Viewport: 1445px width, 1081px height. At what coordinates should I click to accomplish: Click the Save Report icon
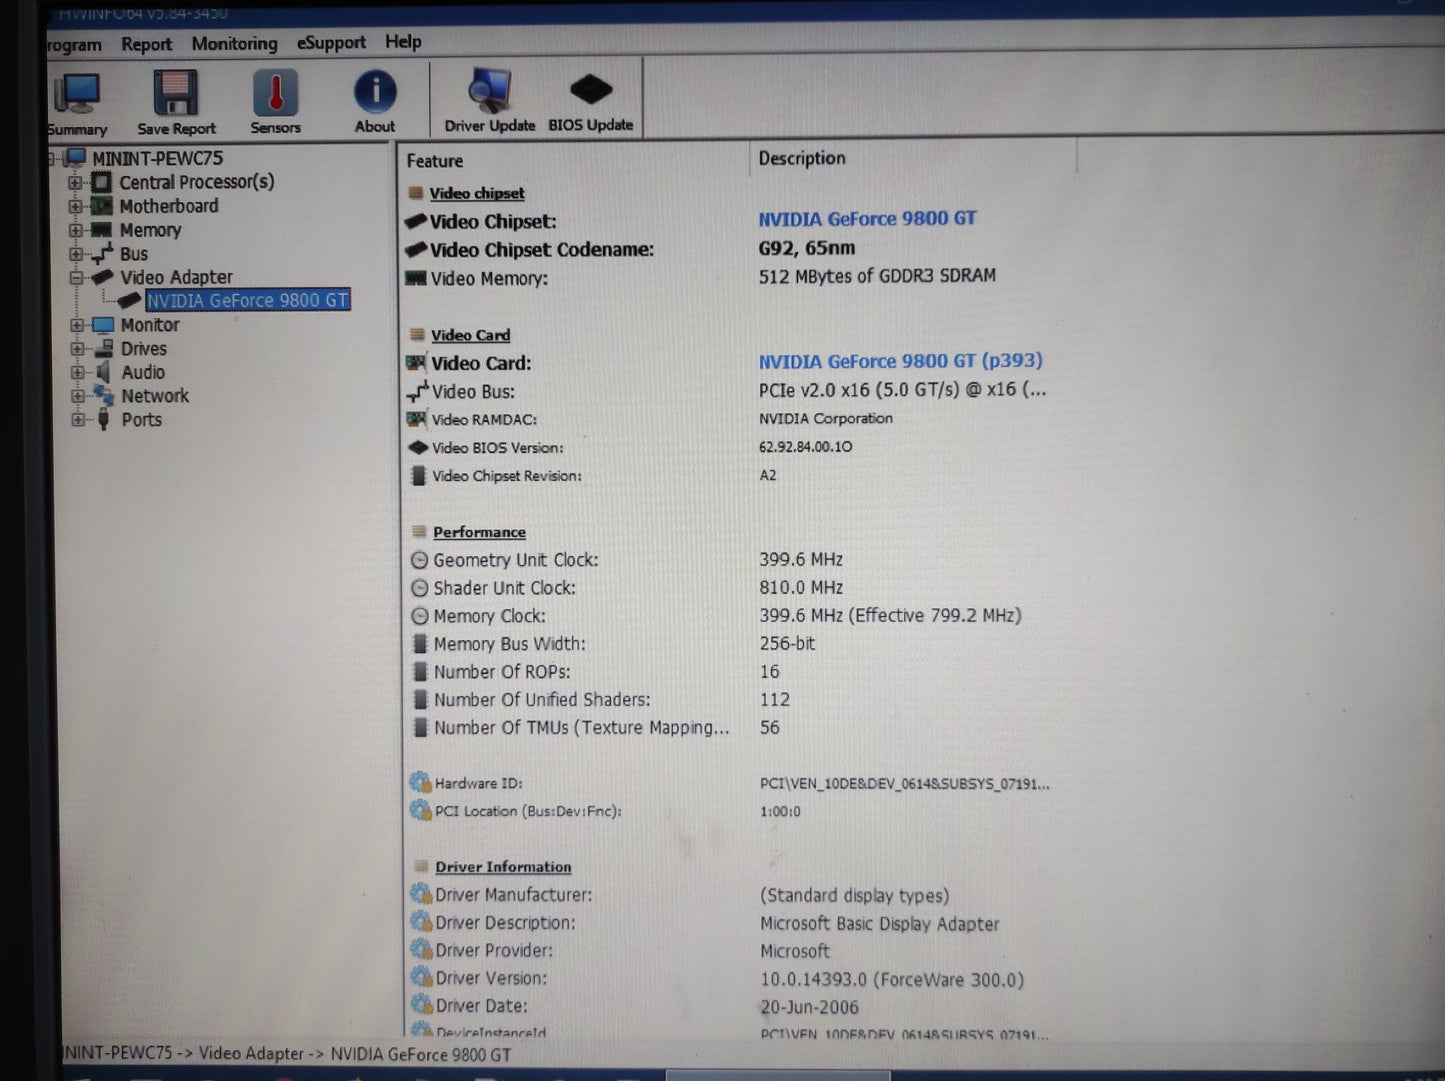175,97
